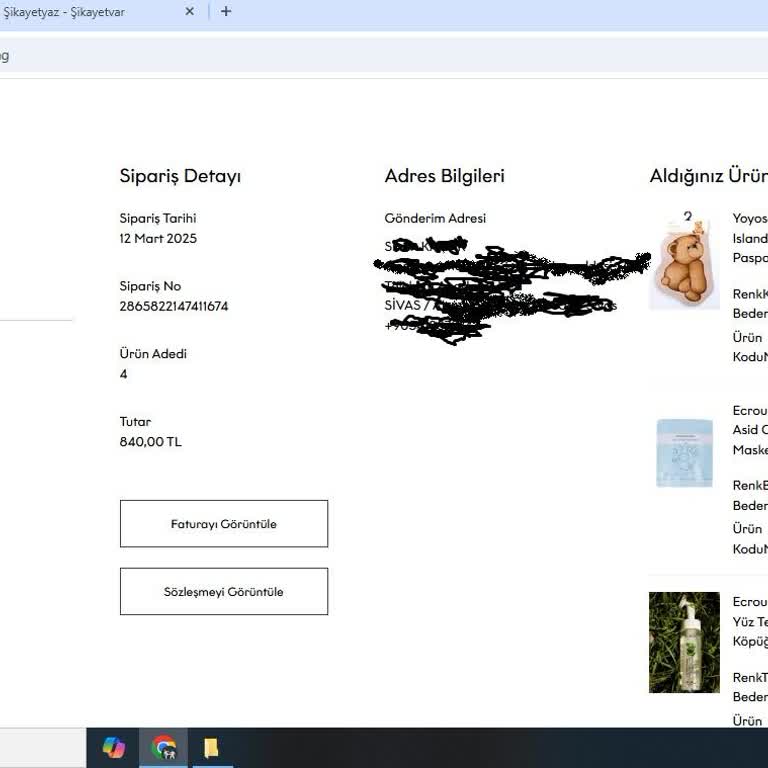This screenshot has height=768, width=768.
Task: Click the Chrome icon in the taskbar
Action: (163, 747)
